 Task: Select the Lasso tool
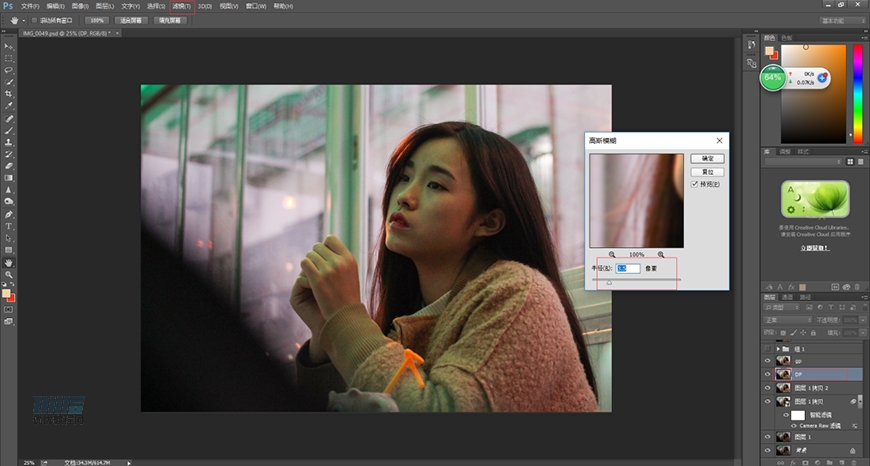(9, 70)
